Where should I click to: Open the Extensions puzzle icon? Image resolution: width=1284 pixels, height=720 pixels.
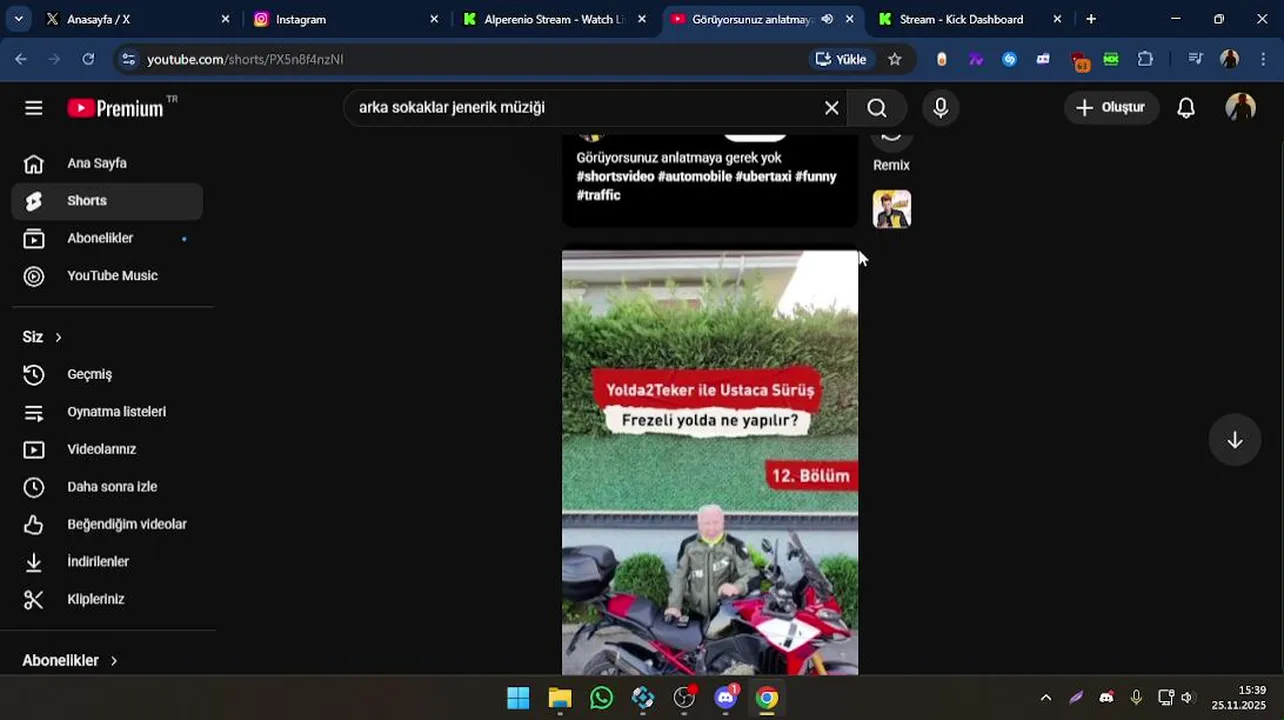click(x=1146, y=59)
